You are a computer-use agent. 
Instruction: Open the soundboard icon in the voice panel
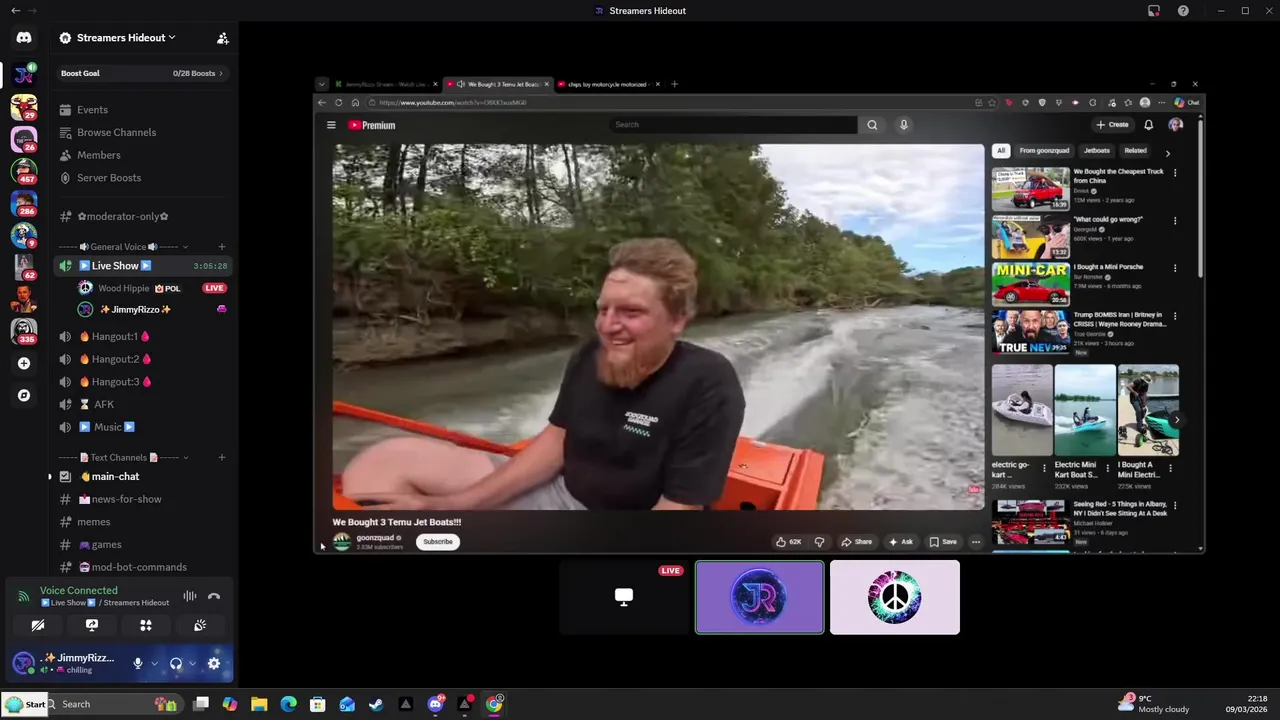click(x=200, y=625)
